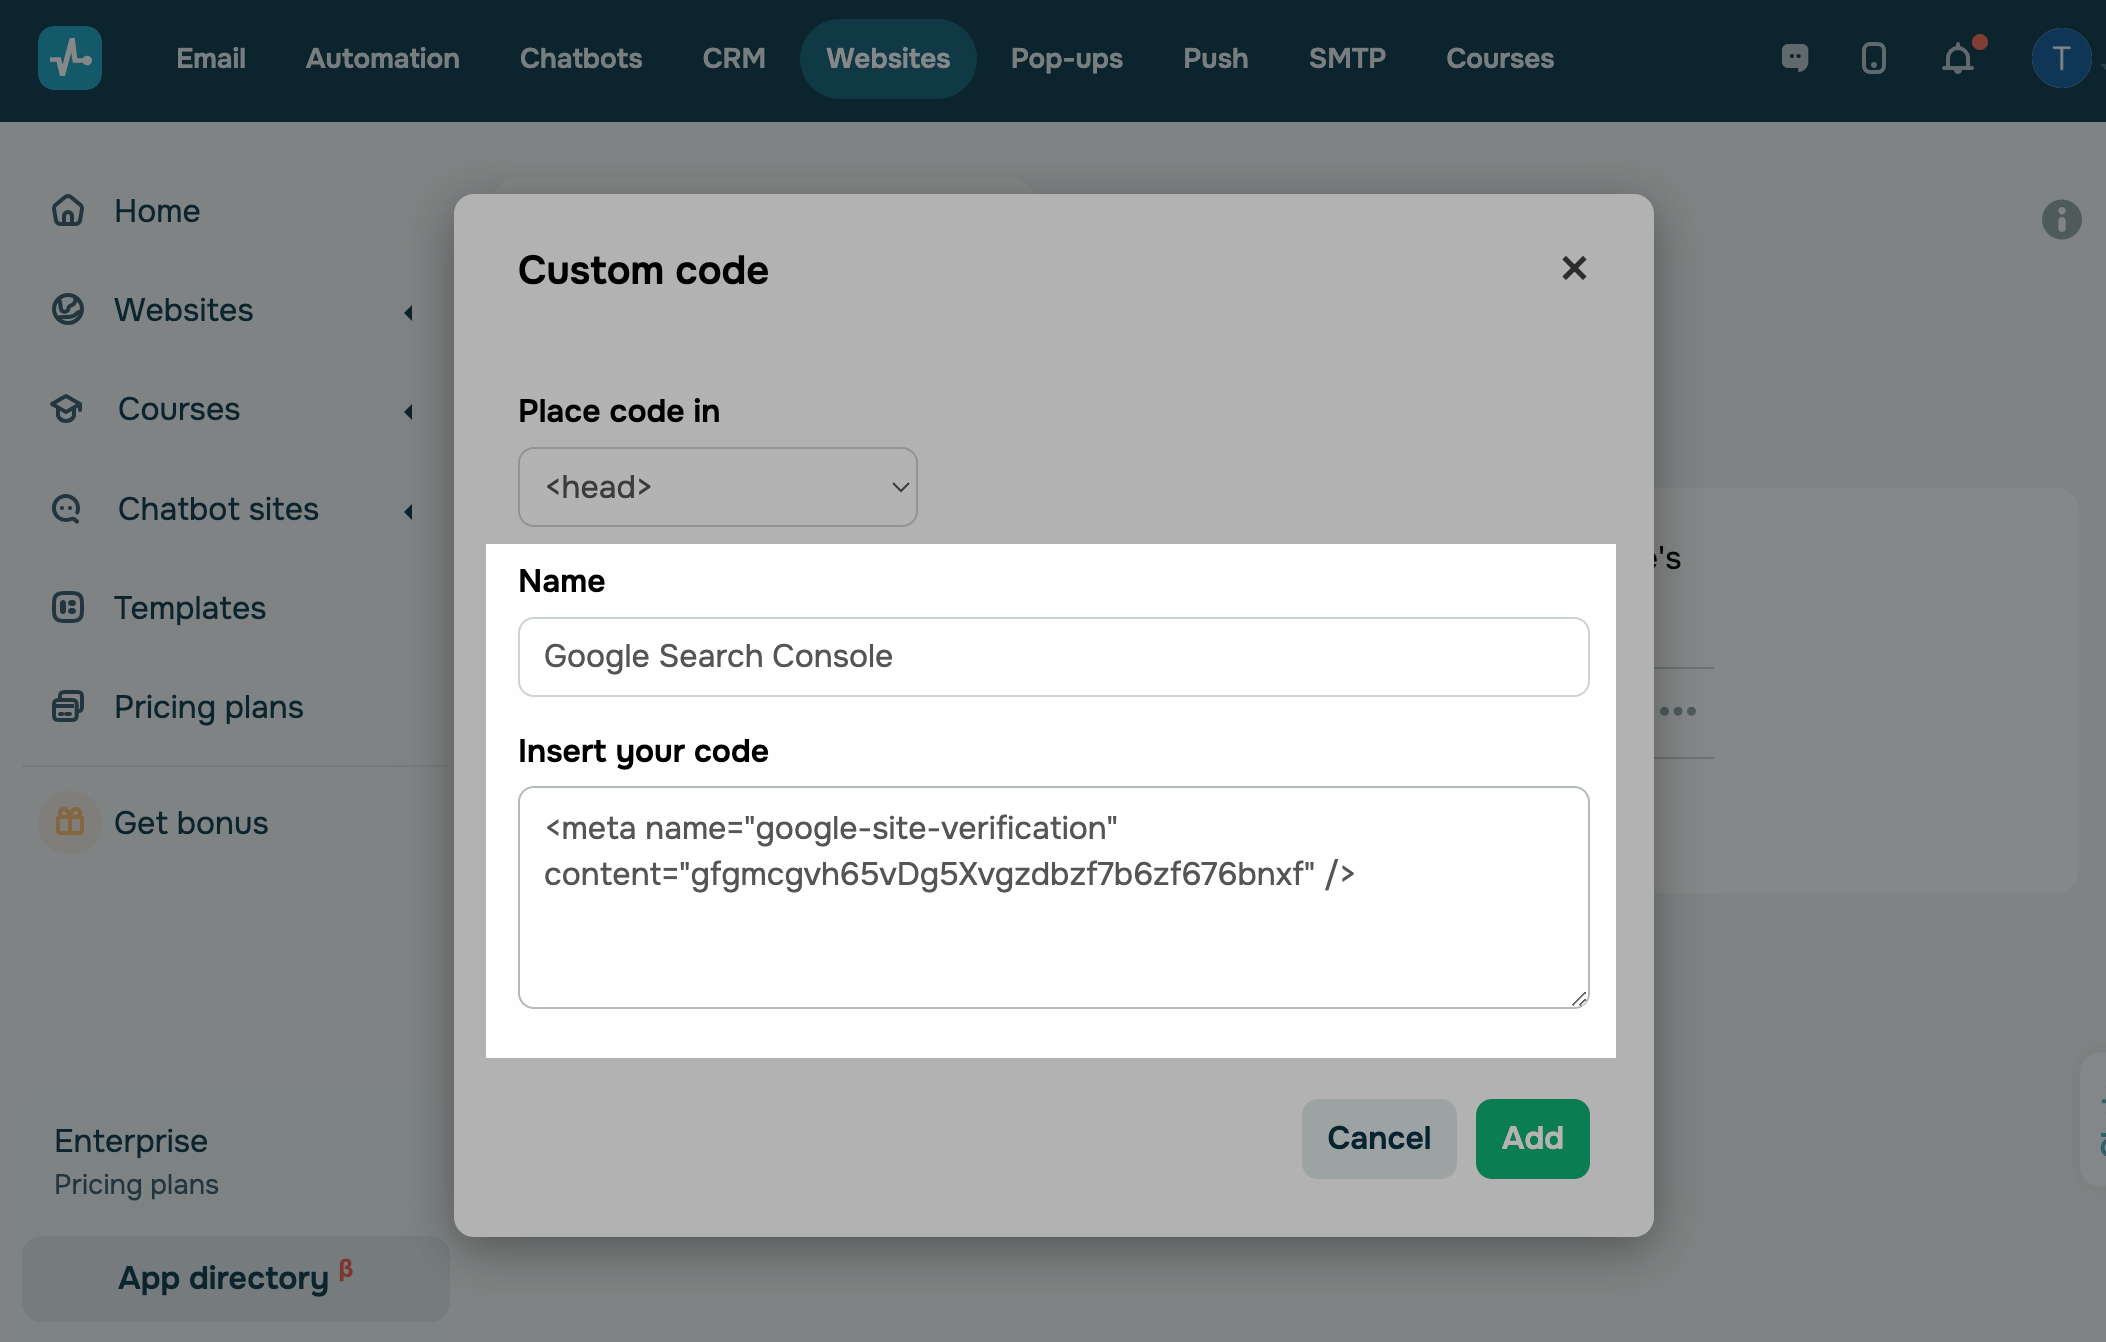Close the Custom code modal
The height and width of the screenshot is (1342, 2106).
[1574, 268]
